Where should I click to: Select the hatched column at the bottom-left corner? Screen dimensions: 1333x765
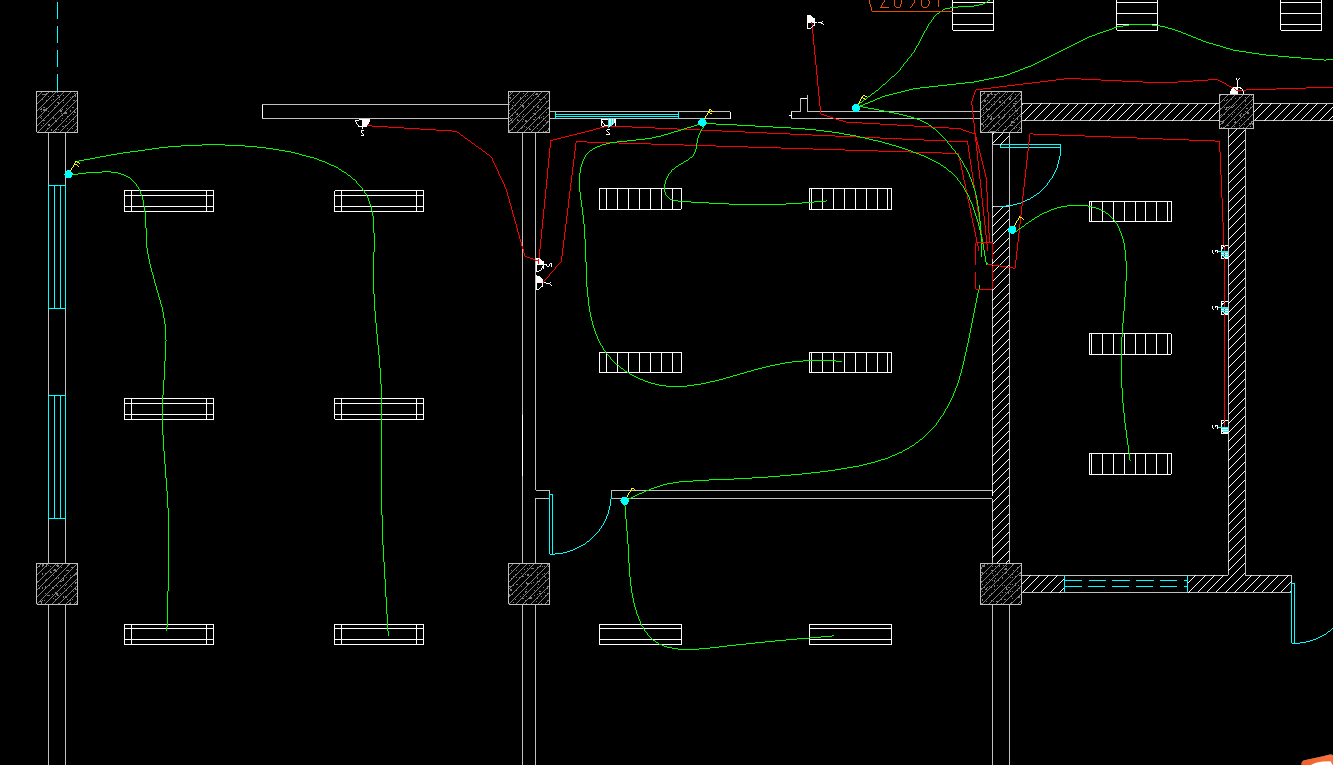[57, 584]
